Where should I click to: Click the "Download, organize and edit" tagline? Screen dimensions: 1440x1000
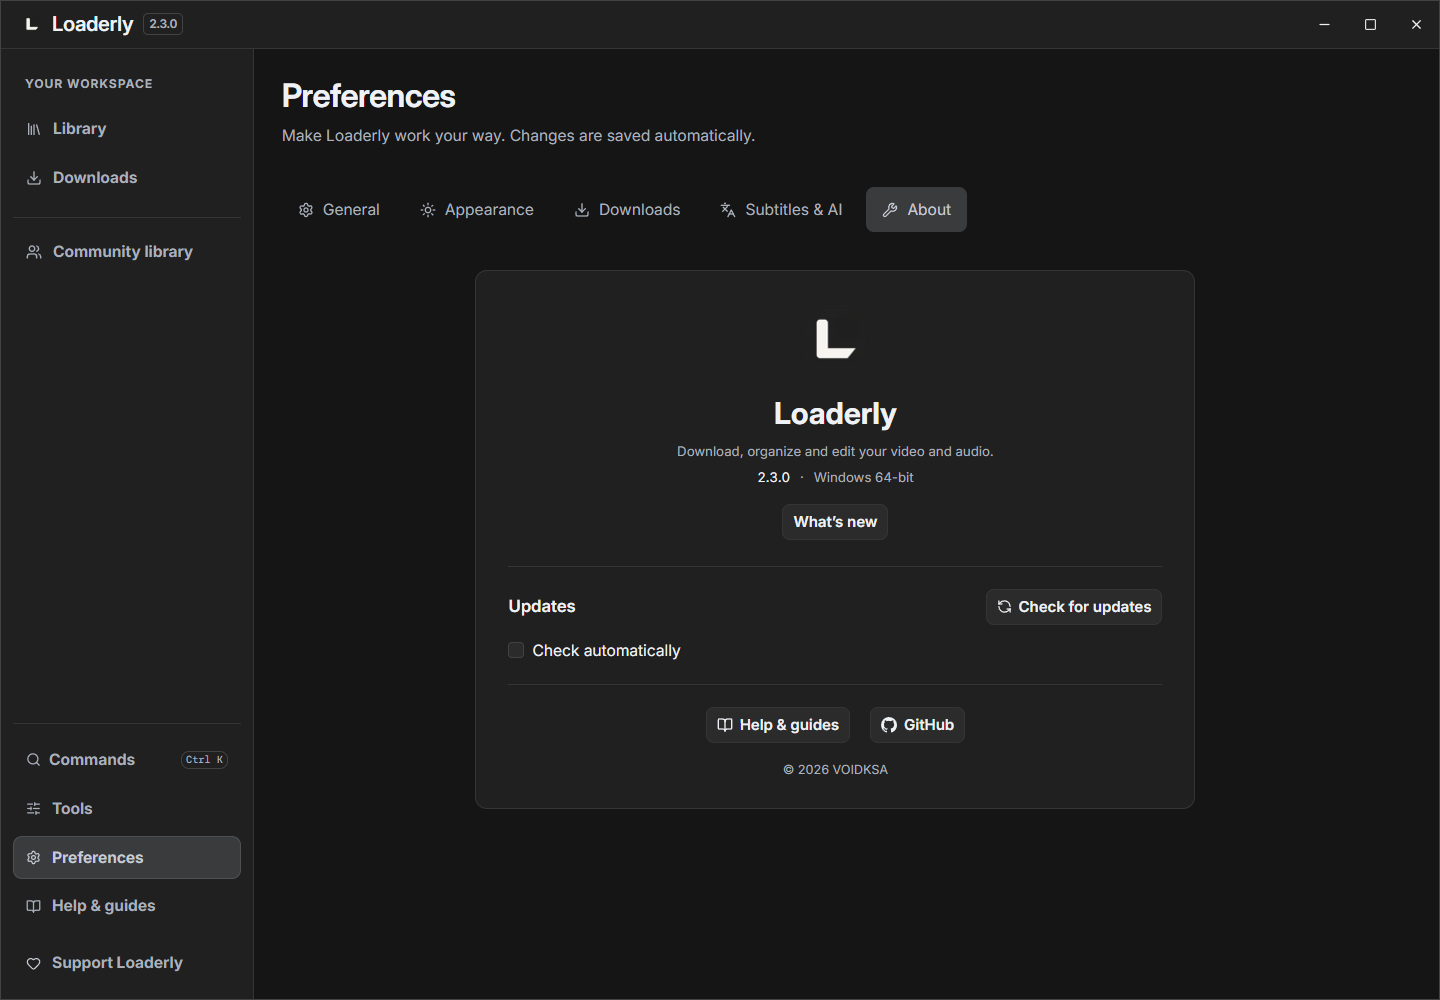(x=835, y=452)
